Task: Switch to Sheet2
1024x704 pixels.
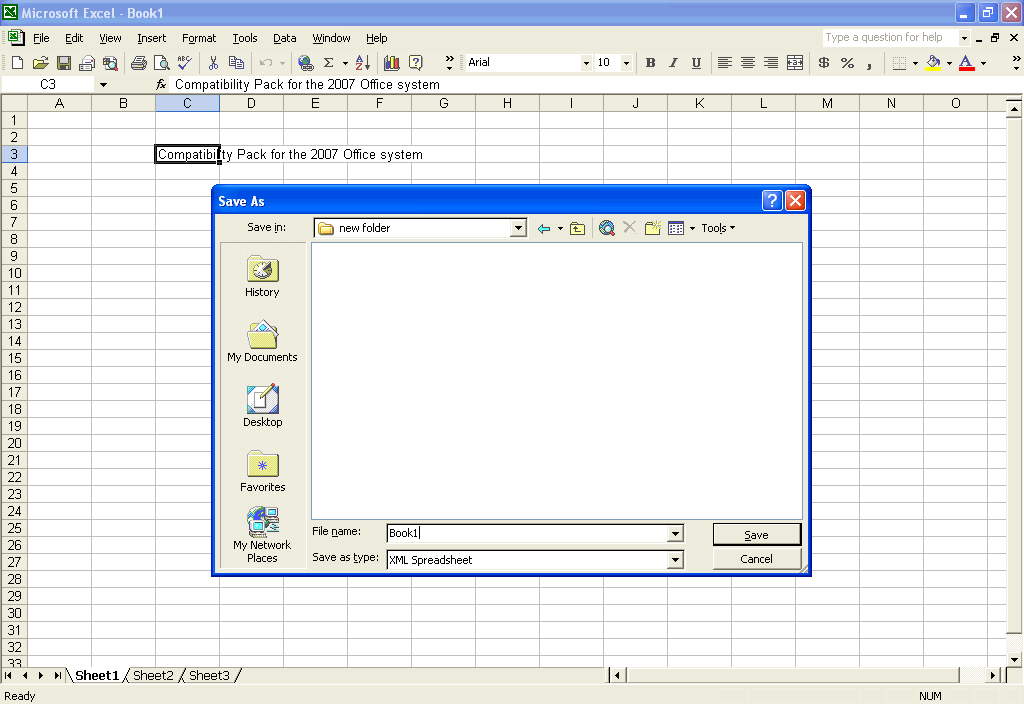Action: click(x=152, y=675)
